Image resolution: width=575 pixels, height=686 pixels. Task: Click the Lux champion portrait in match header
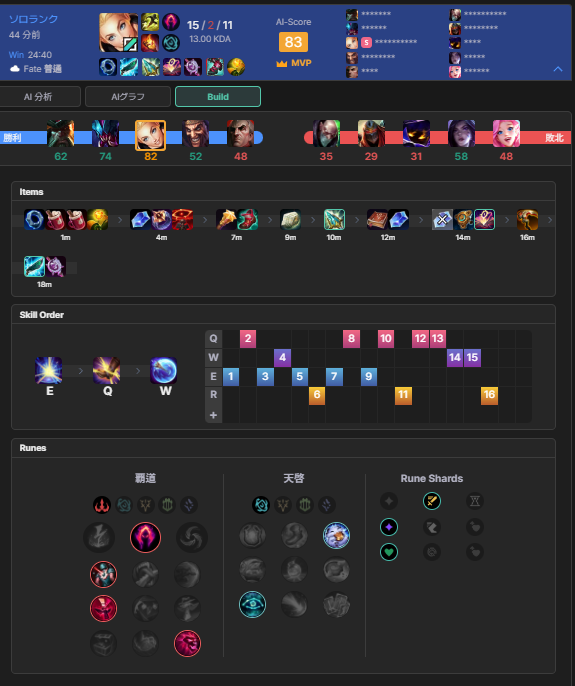tap(119, 33)
